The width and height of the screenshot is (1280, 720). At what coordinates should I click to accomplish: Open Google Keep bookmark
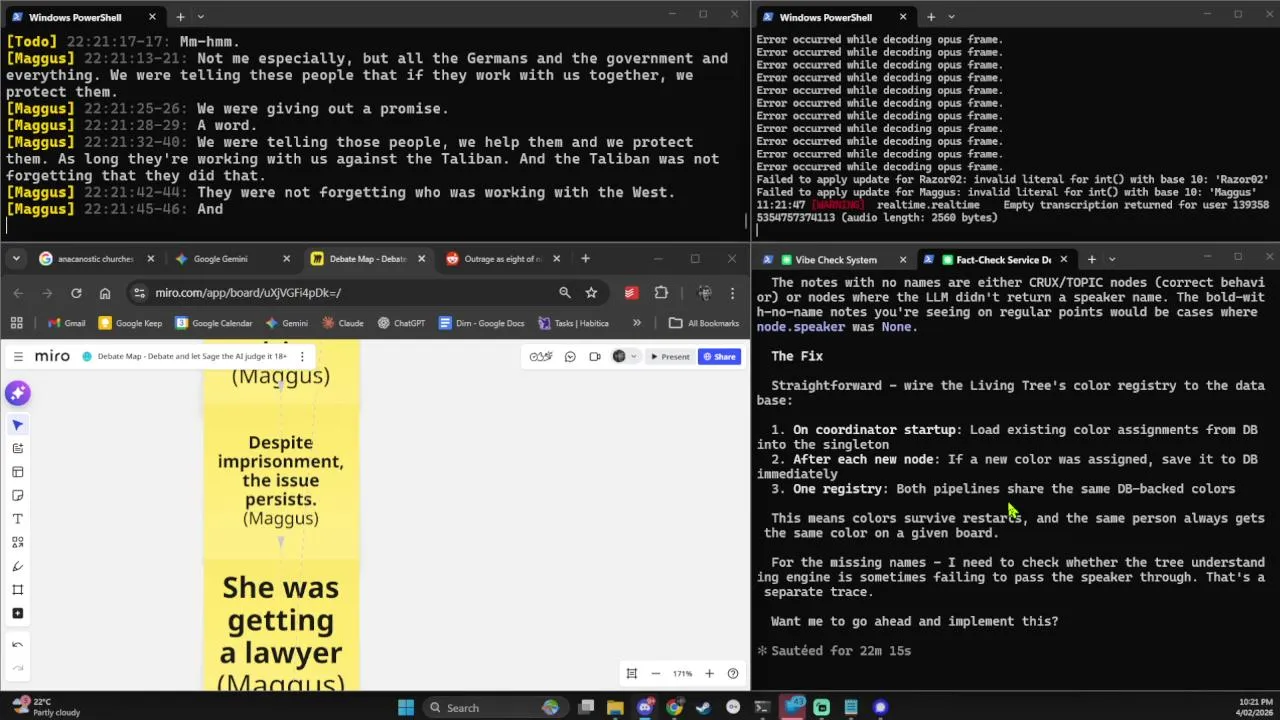pos(130,323)
